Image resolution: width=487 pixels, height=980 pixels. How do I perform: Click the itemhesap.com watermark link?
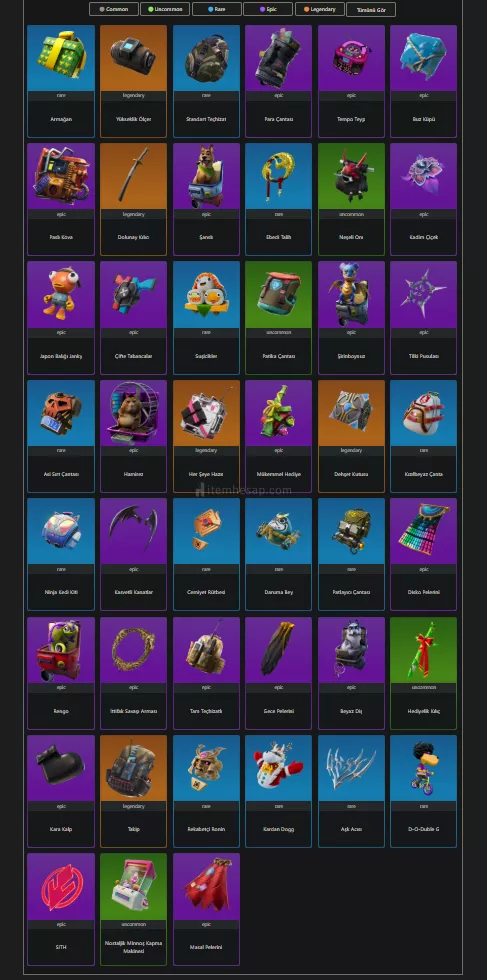pyautogui.click(x=243, y=490)
